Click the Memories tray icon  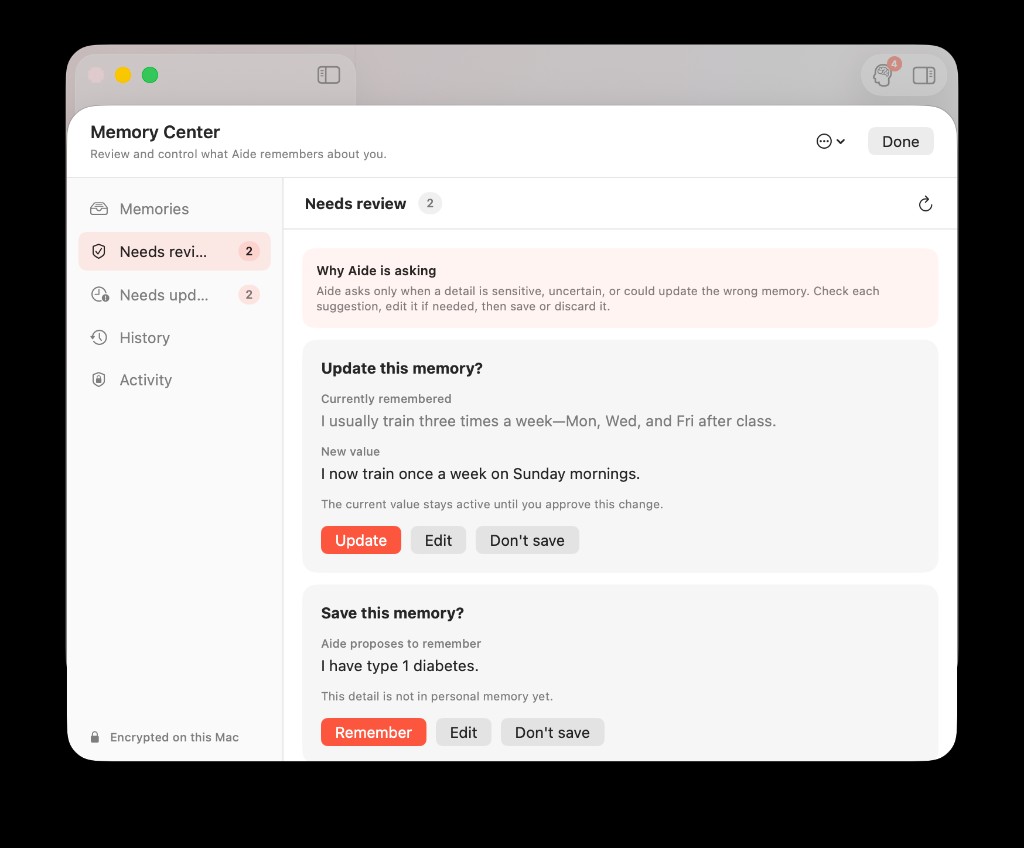pos(99,208)
